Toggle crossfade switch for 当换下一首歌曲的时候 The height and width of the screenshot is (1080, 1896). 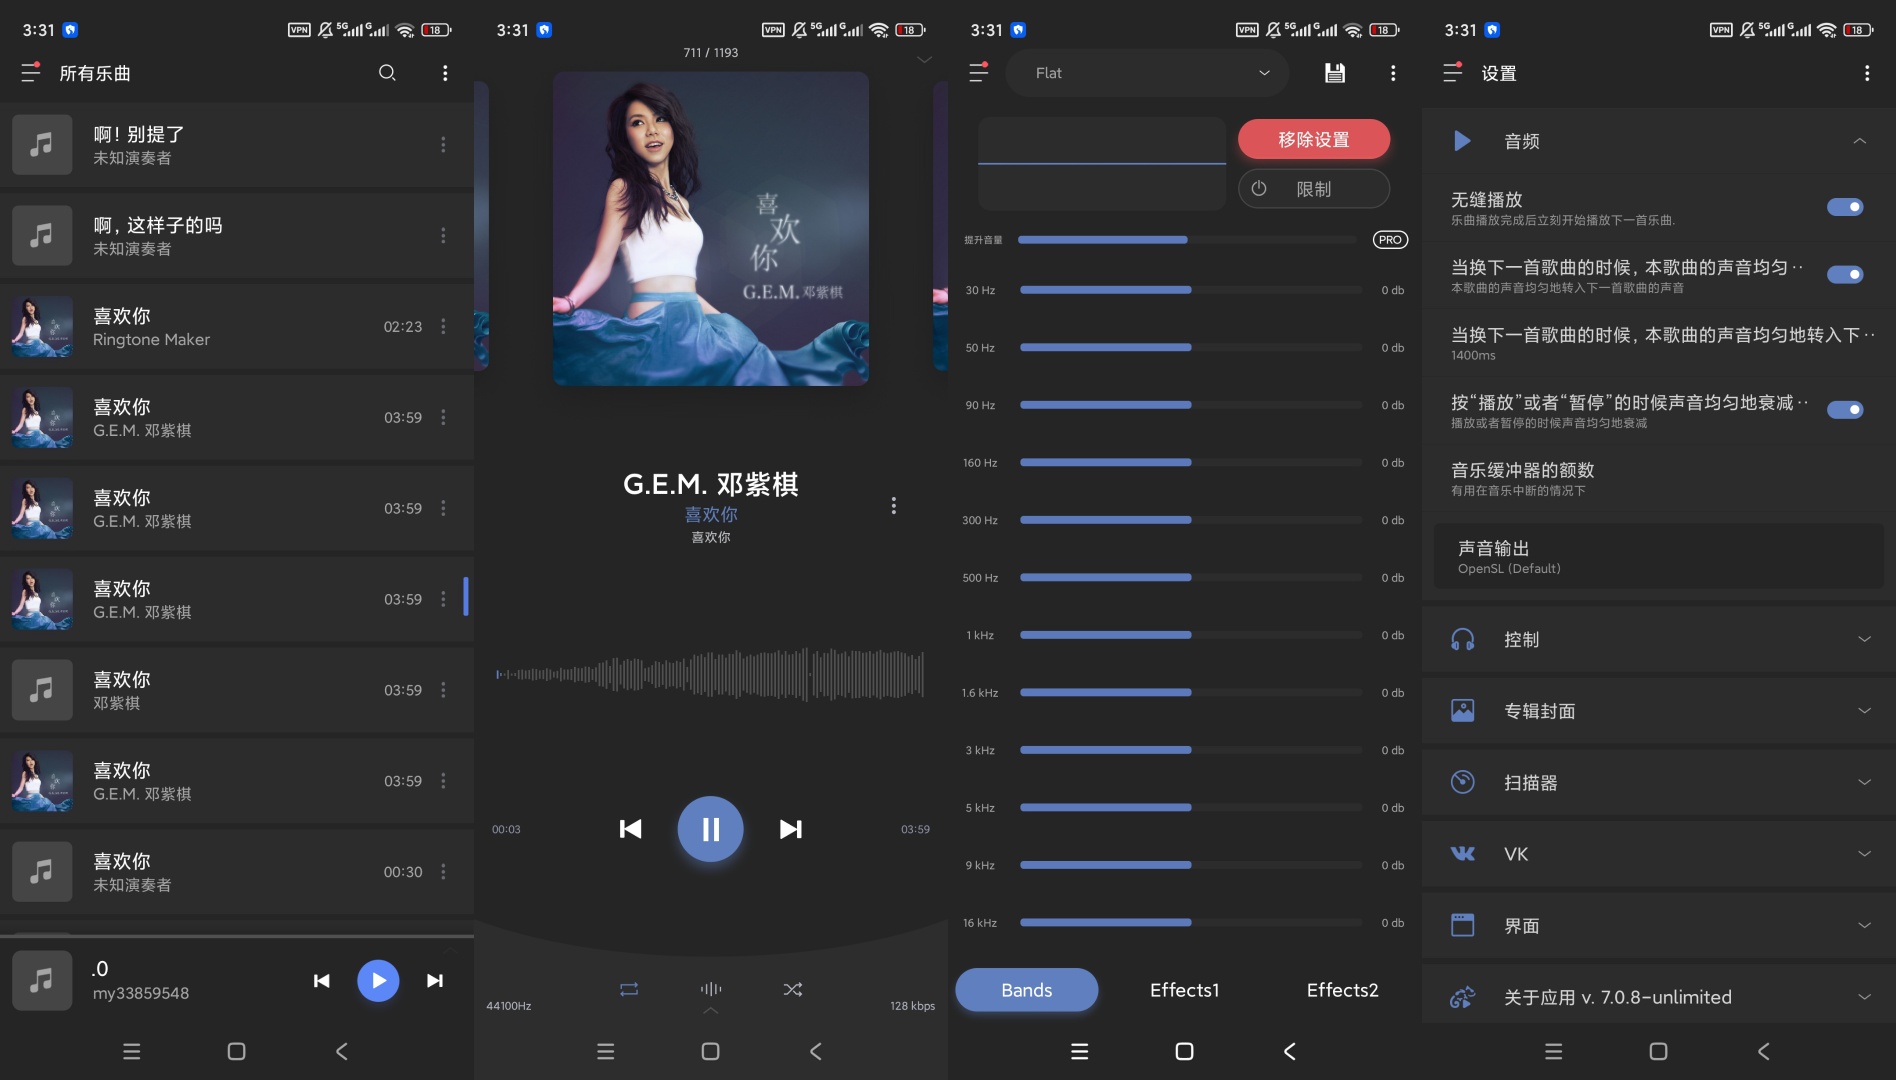1845,274
